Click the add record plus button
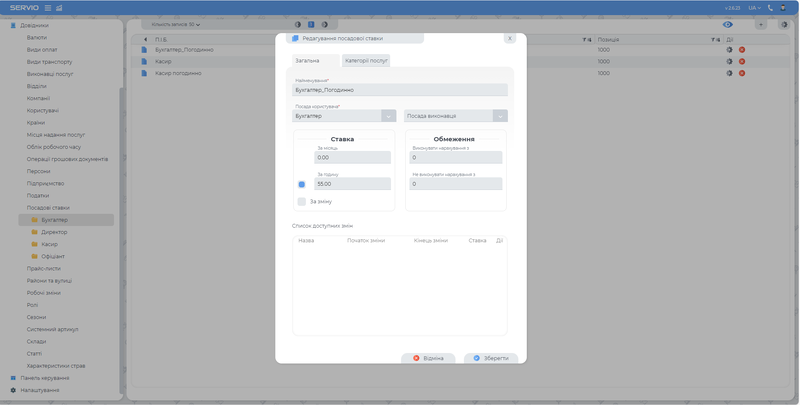Image resolution: width=800 pixels, height=405 pixels. (x=761, y=24)
